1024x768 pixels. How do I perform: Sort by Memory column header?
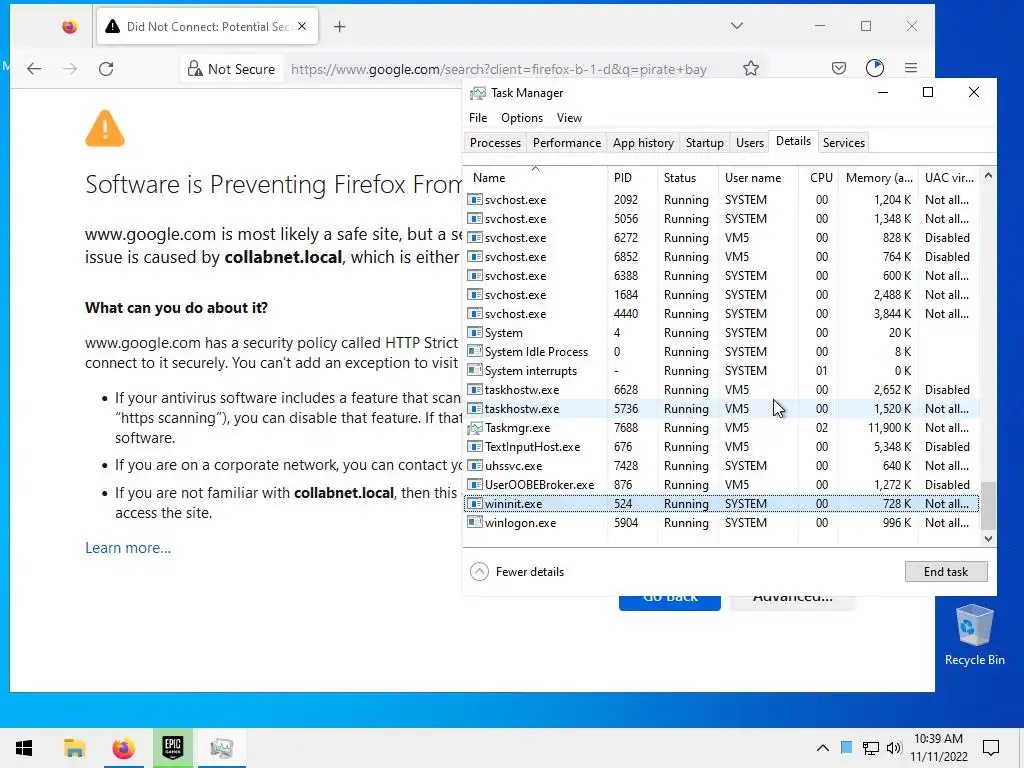pyautogui.click(x=879, y=178)
